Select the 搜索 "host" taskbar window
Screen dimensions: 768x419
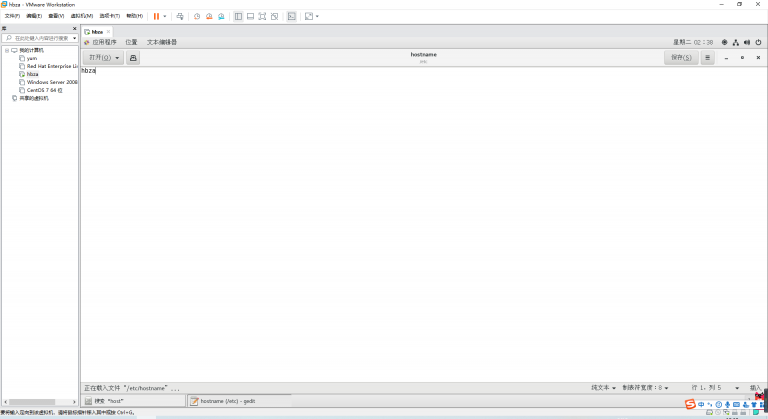coord(134,401)
